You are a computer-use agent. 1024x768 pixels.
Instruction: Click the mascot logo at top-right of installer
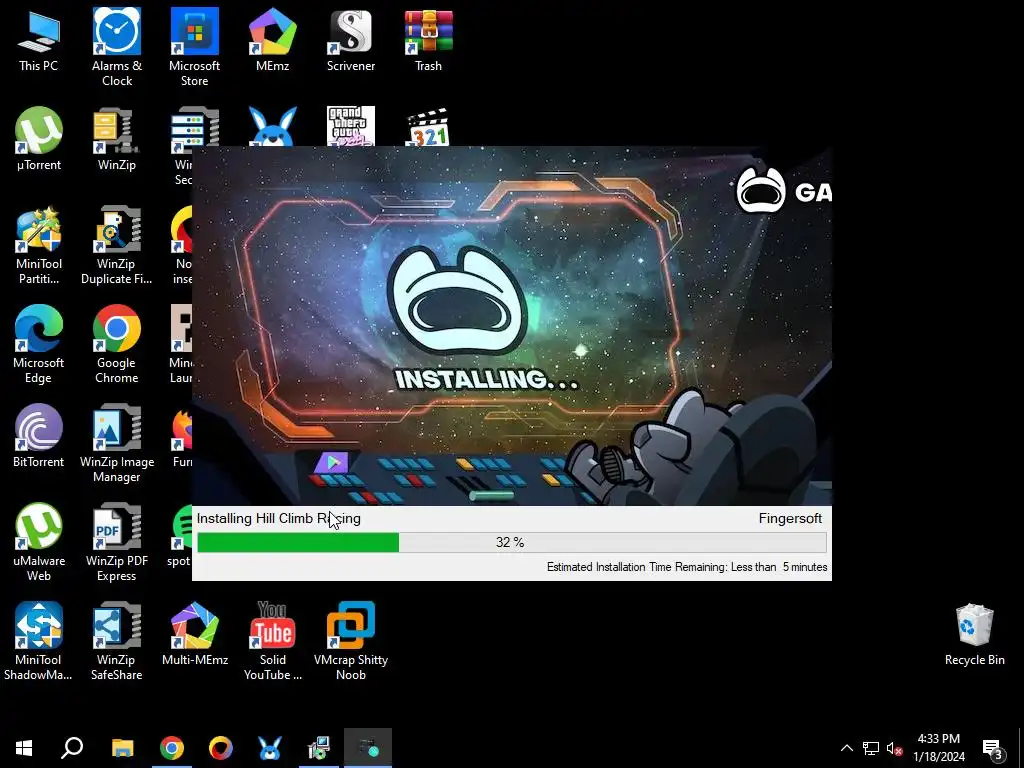click(x=761, y=191)
